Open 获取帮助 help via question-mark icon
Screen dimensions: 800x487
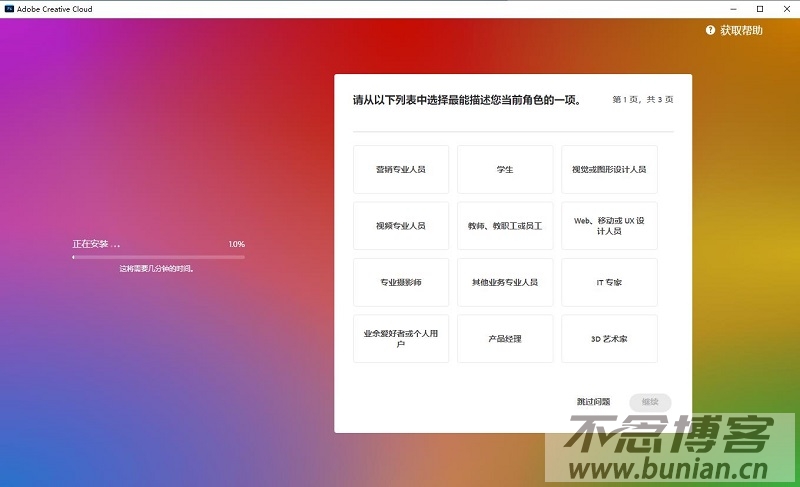coord(711,31)
